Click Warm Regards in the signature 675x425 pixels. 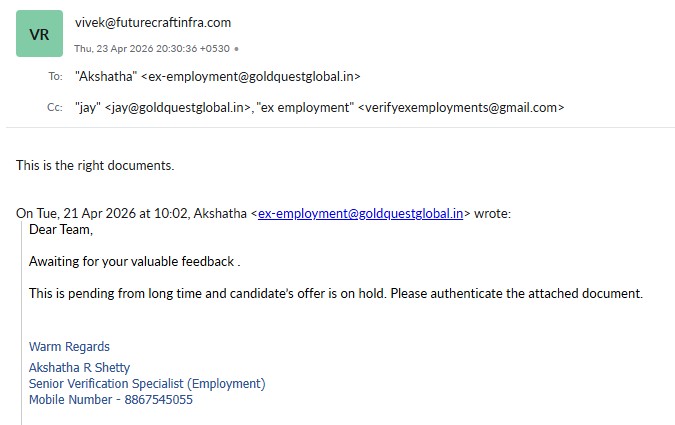(69, 346)
